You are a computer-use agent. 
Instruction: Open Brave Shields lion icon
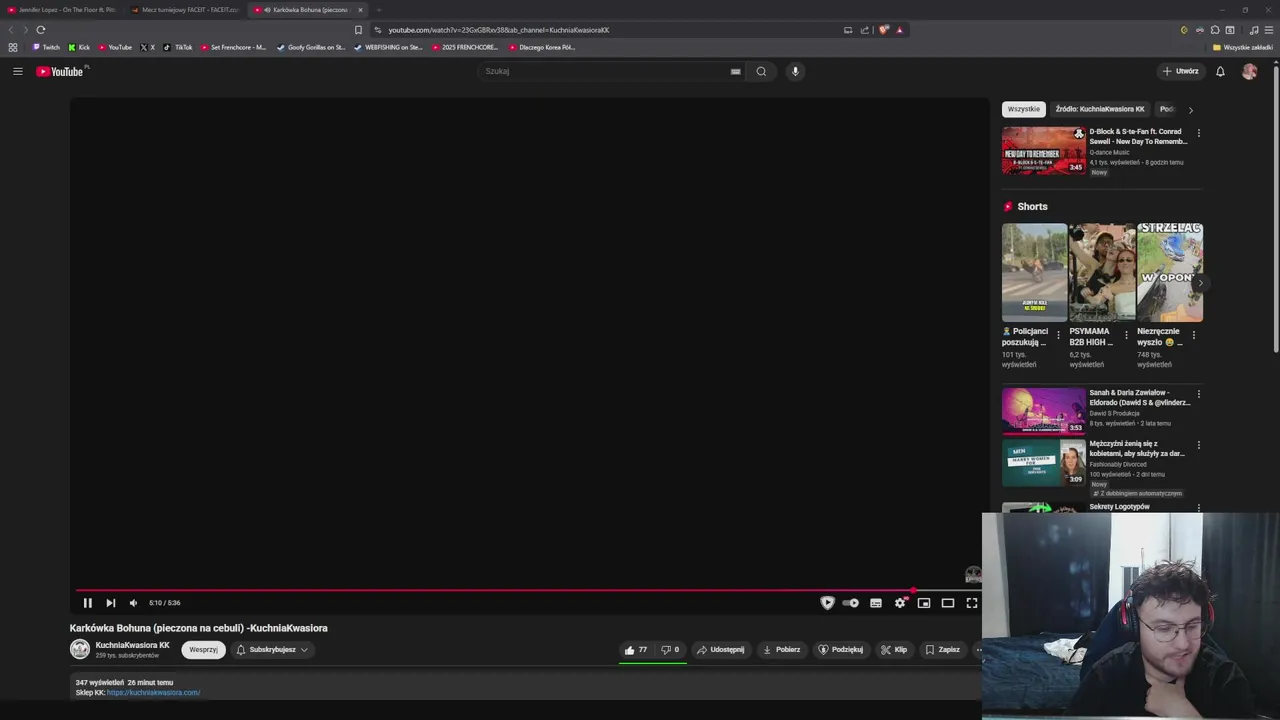pyautogui.click(x=883, y=30)
